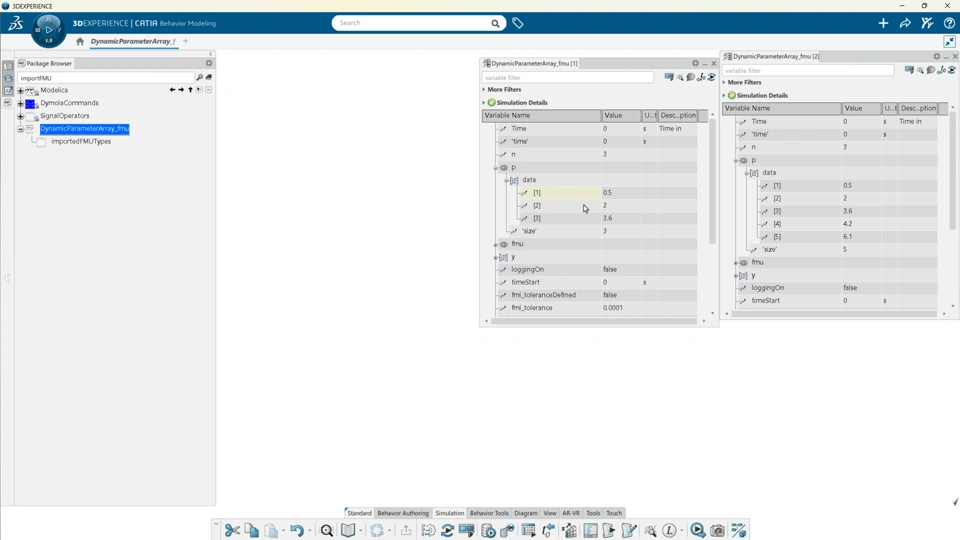The width and height of the screenshot is (960, 540).
Task: Click the monitor icon in panel [2] toolbar
Action: click(909, 70)
